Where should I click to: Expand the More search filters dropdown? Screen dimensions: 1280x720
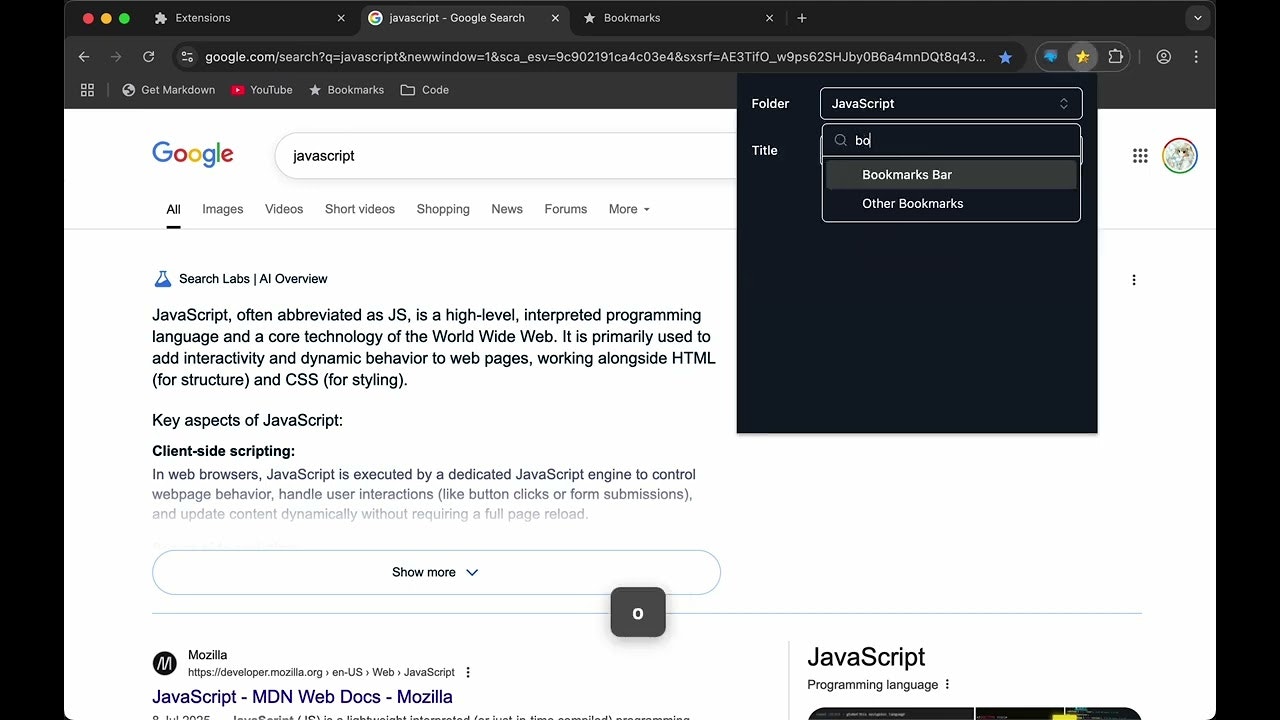[629, 209]
